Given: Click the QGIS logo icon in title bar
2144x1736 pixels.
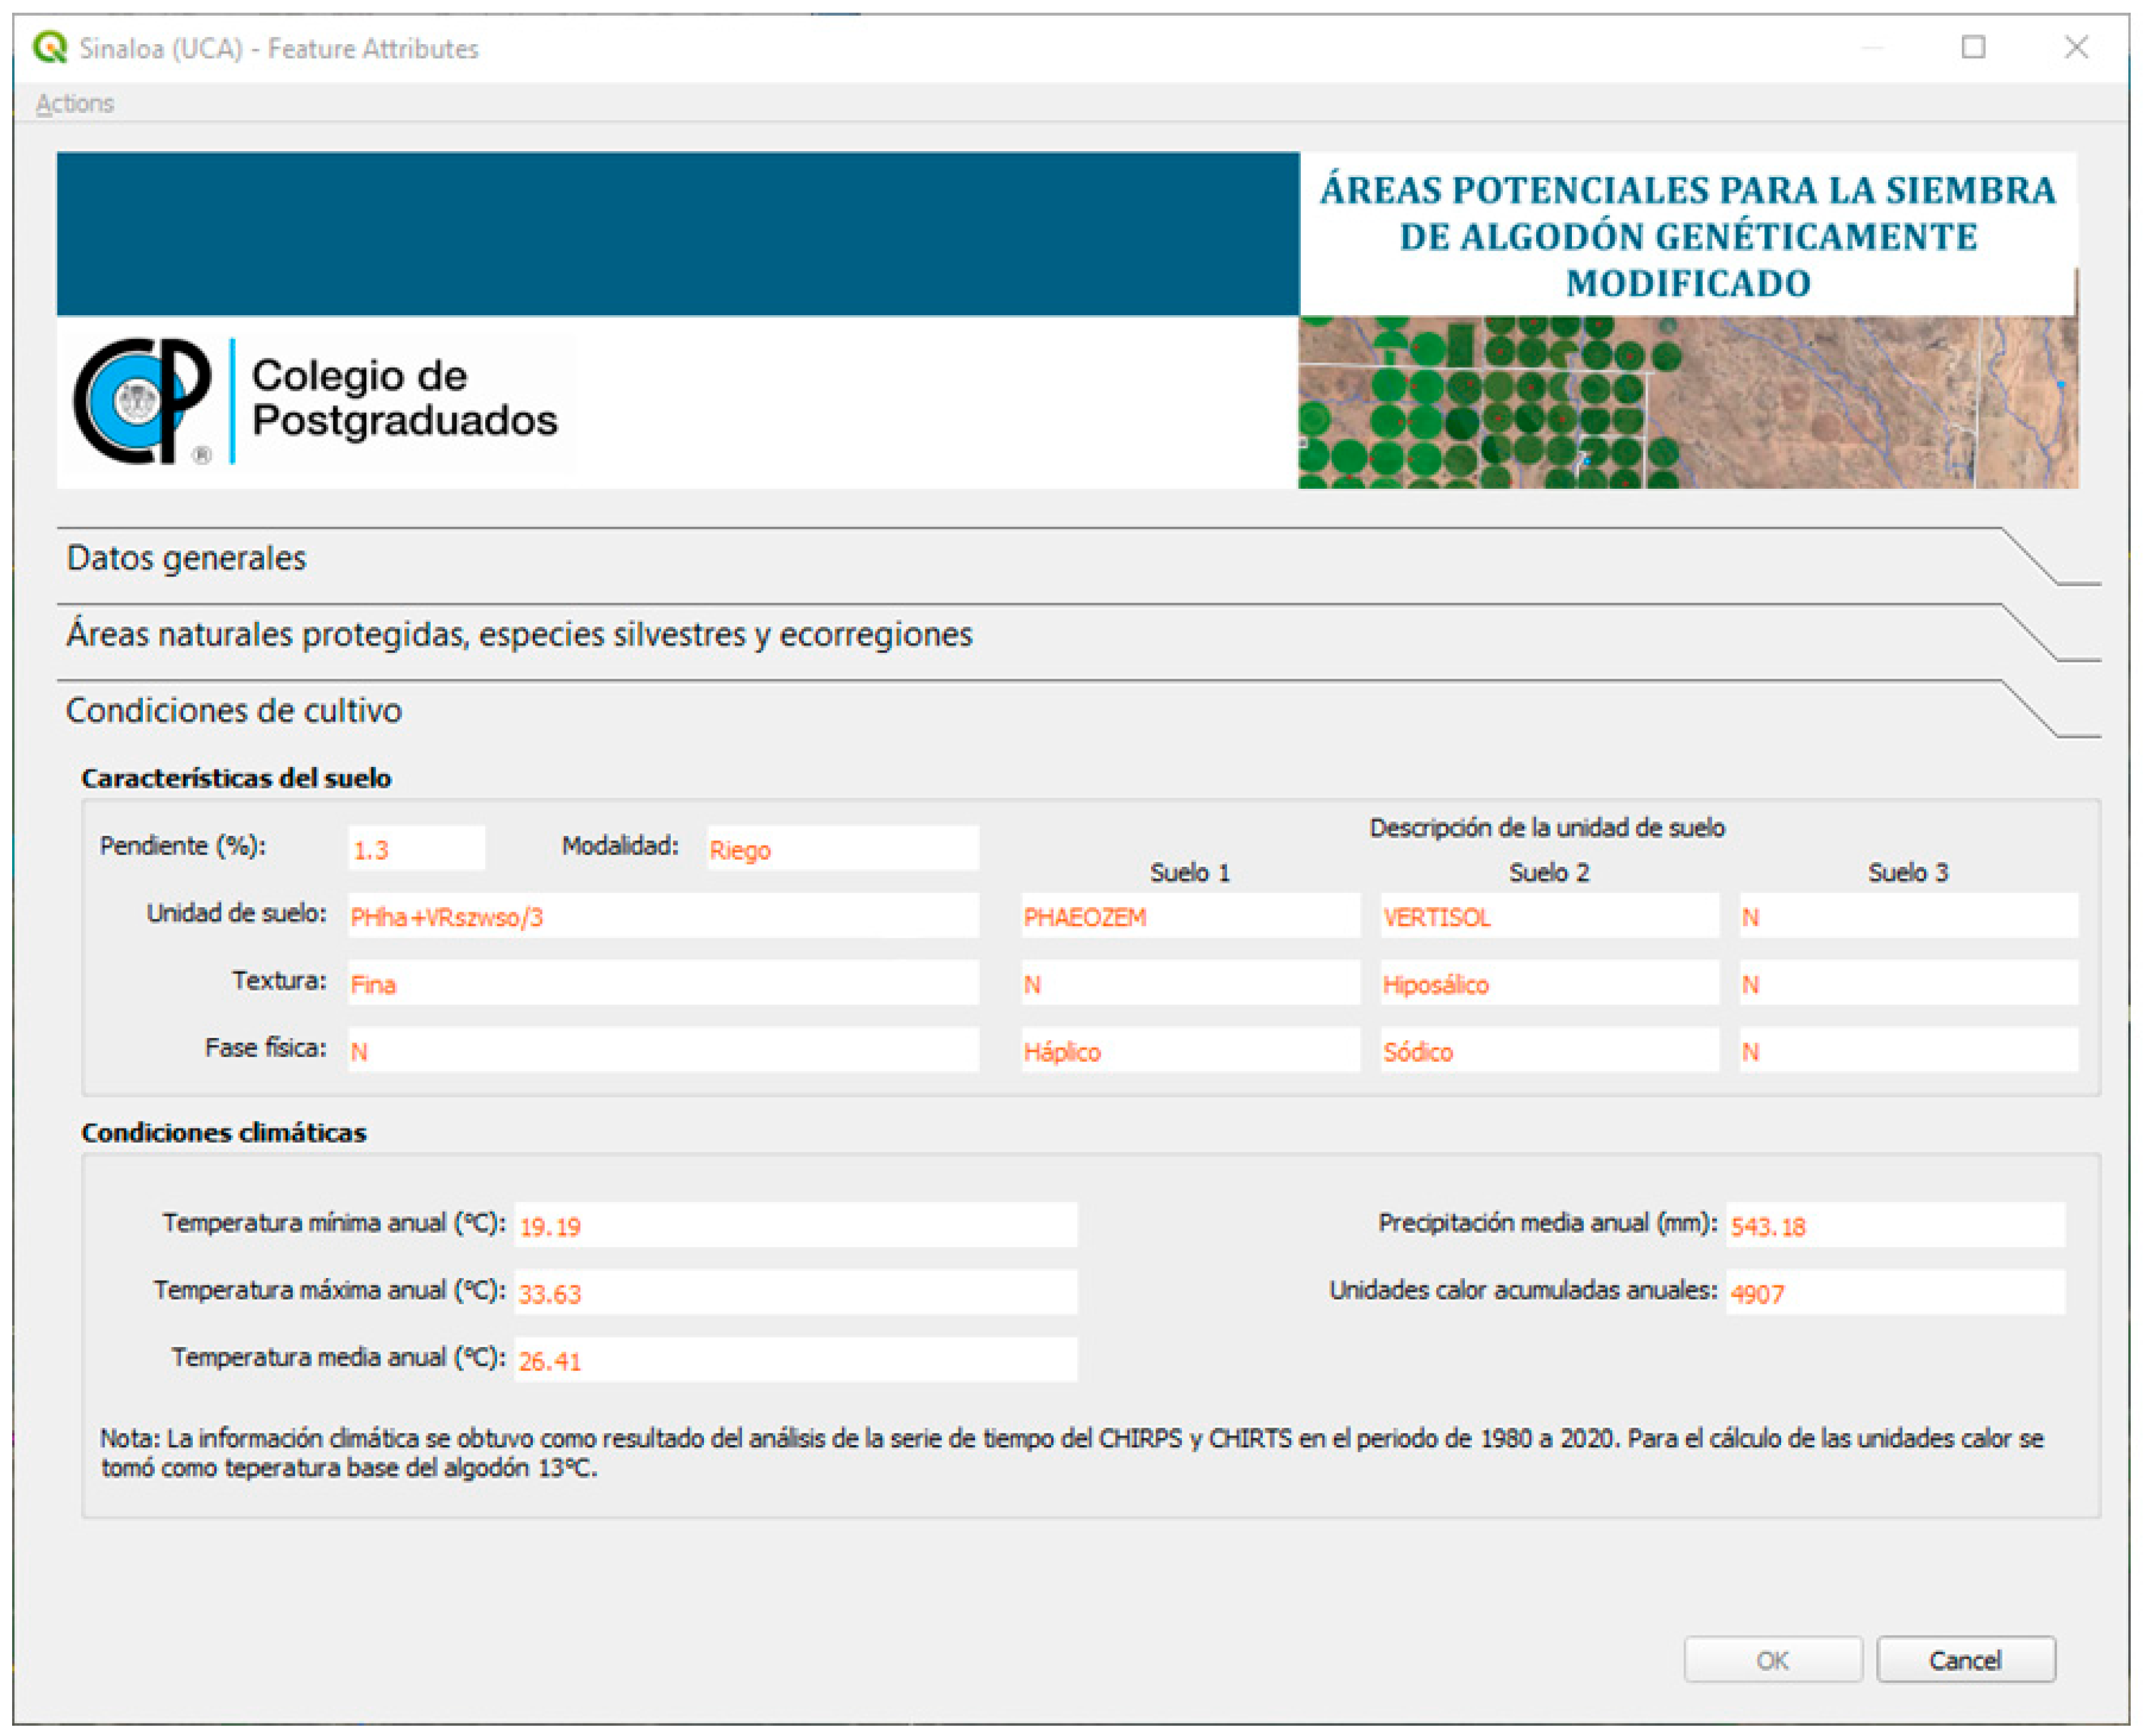Looking at the screenshot, I should click(x=49, y=47).
